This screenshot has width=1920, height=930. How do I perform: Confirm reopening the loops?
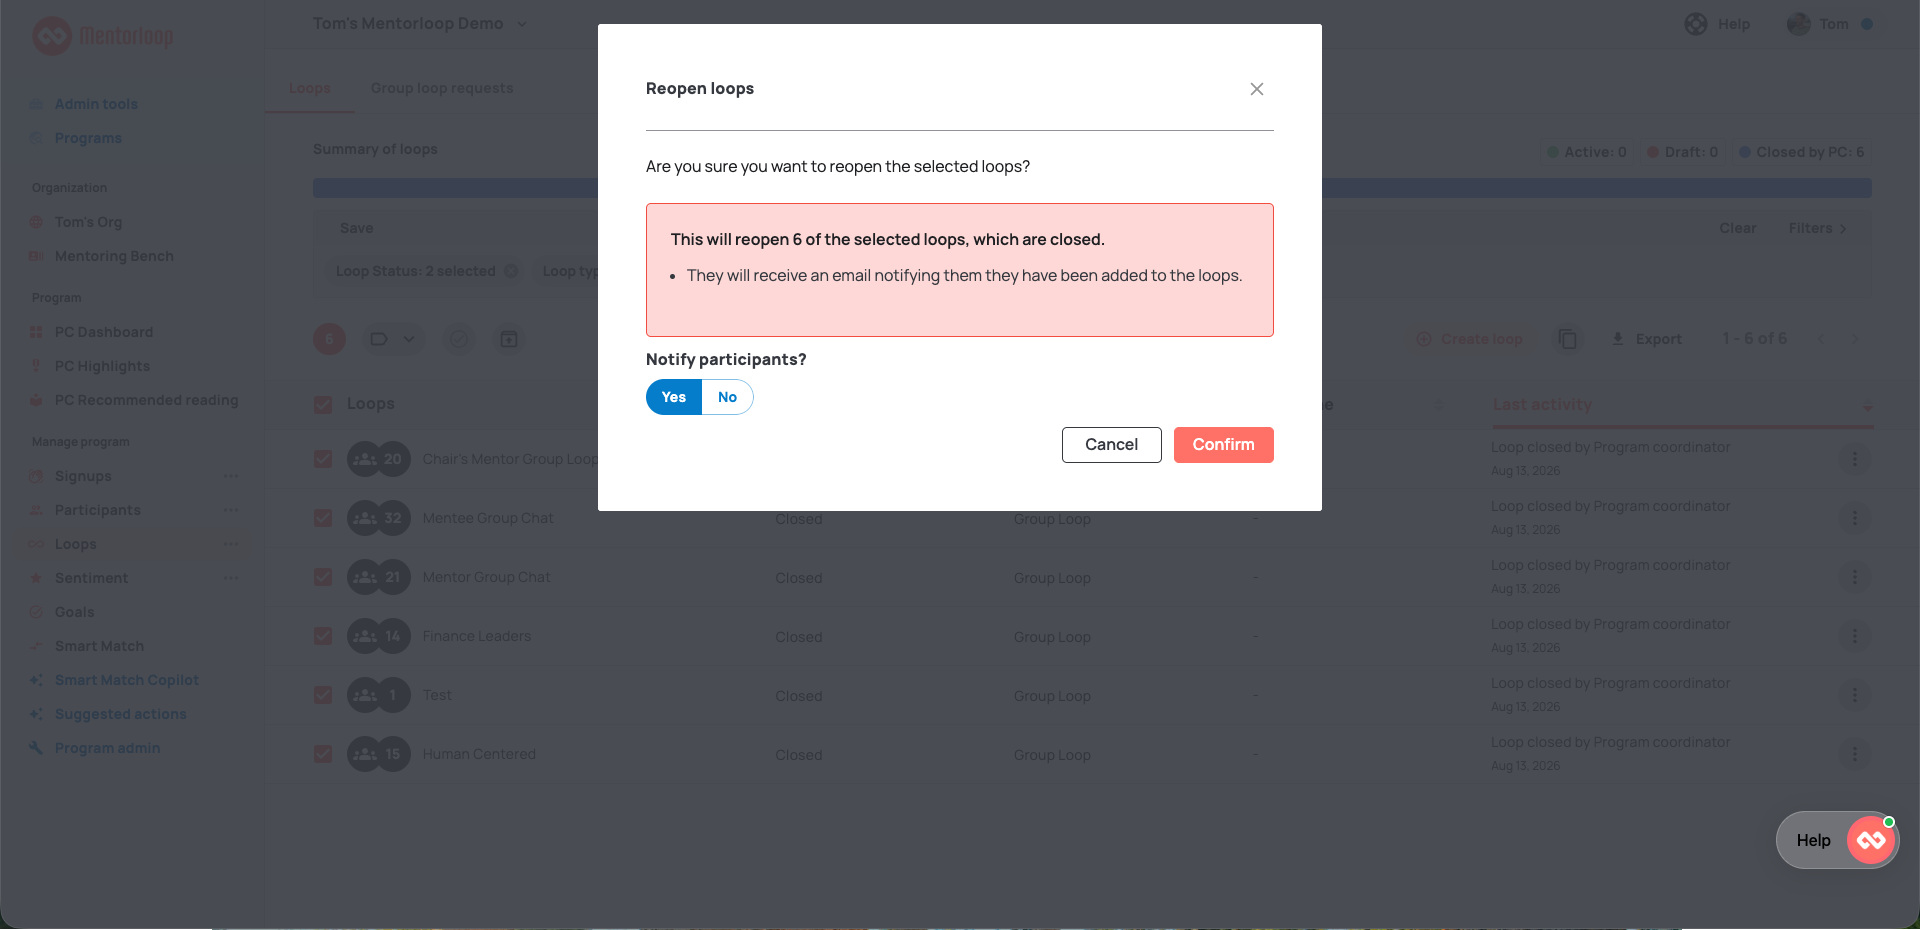[x=1223, y=445]
